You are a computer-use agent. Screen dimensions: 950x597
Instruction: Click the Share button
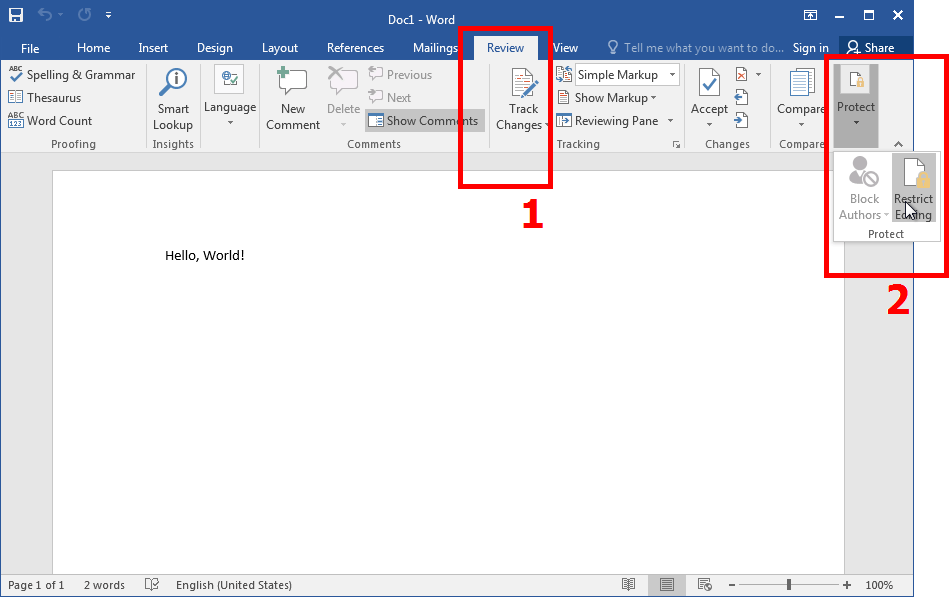[x=870, y=48]
